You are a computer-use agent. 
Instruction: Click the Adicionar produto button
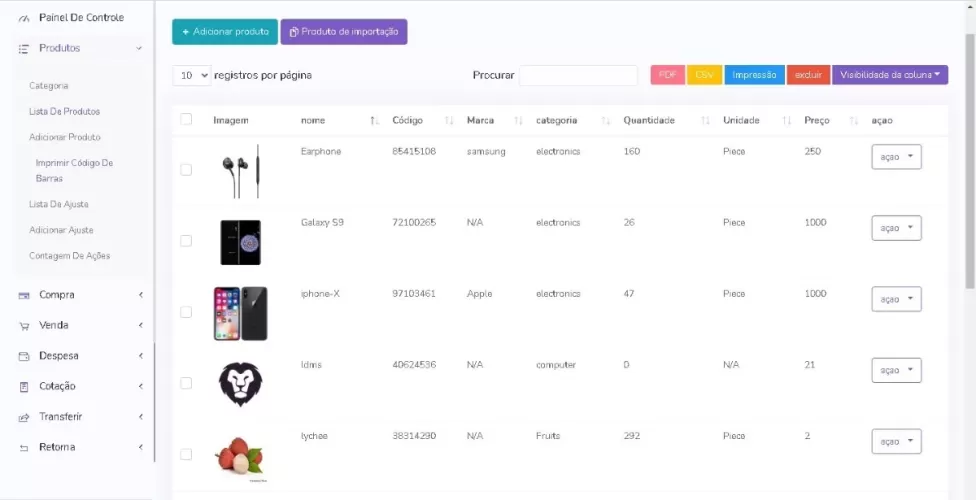coord(225,32)
